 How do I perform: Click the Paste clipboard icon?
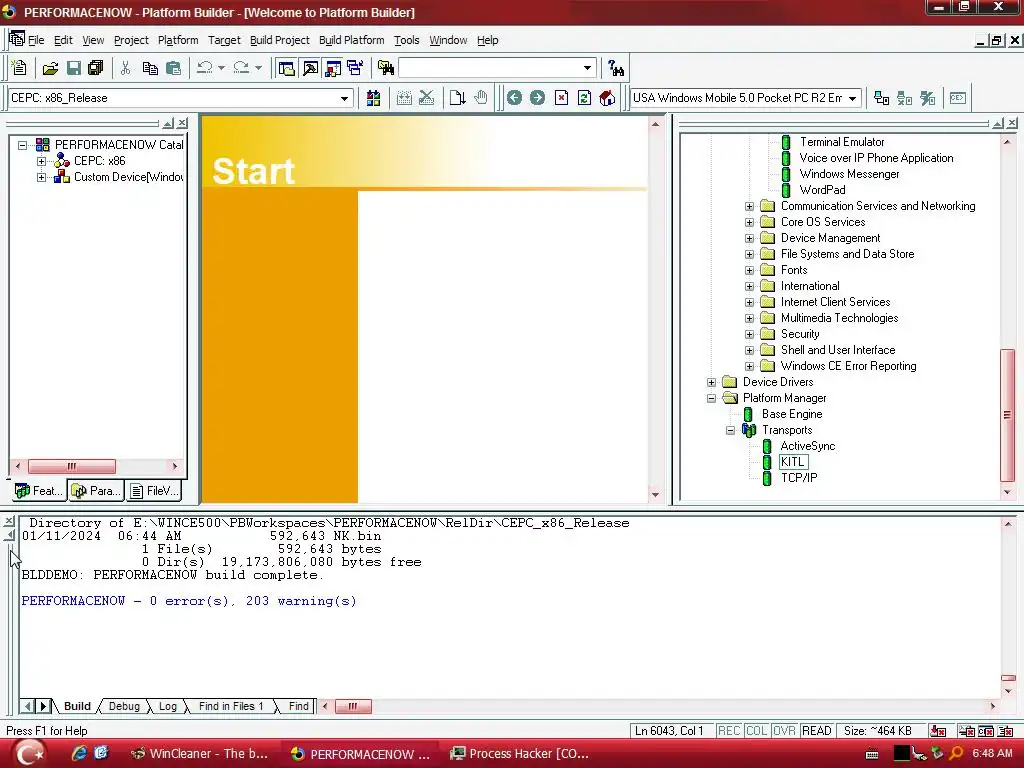173,68
